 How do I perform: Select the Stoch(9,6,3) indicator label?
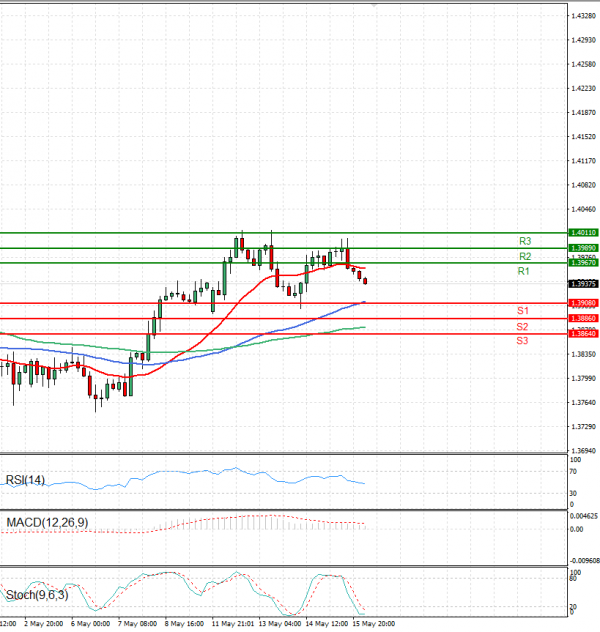pos(35,596)
